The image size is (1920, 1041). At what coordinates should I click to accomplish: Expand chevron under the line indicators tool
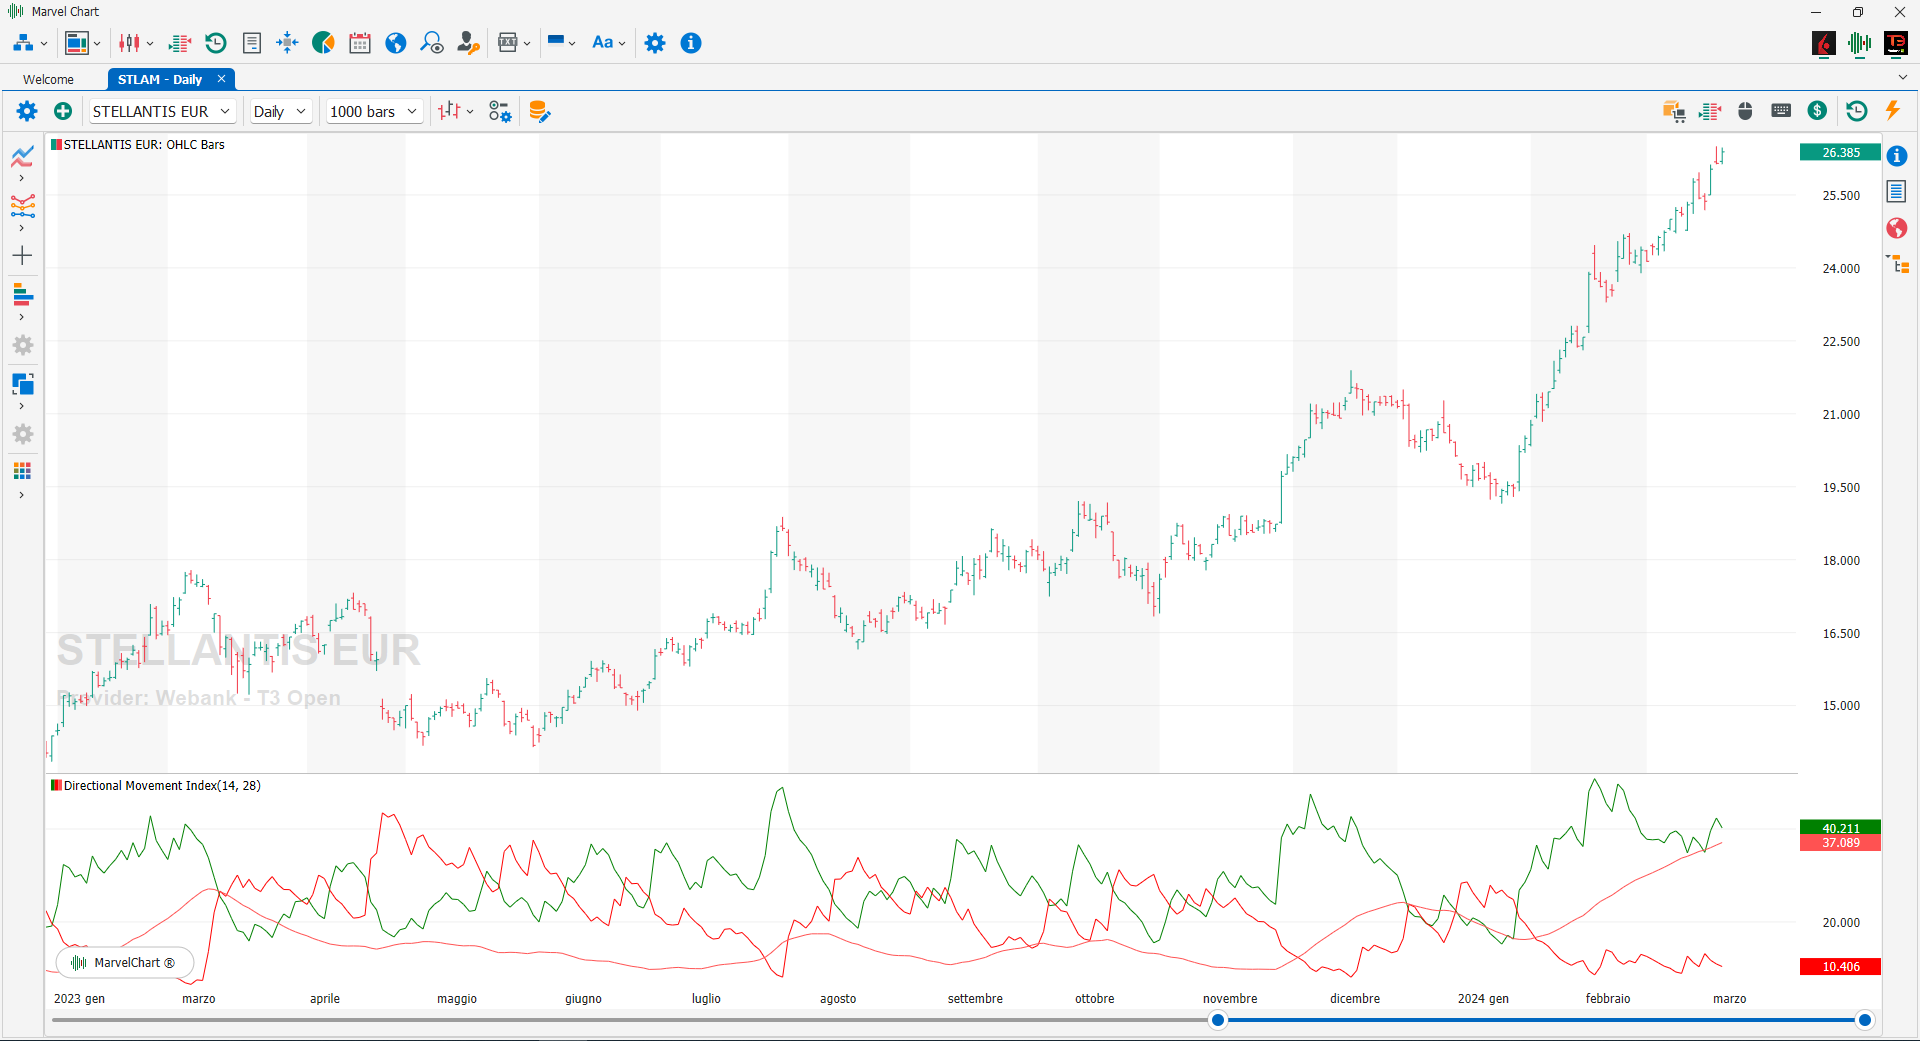tap(22, 179)
